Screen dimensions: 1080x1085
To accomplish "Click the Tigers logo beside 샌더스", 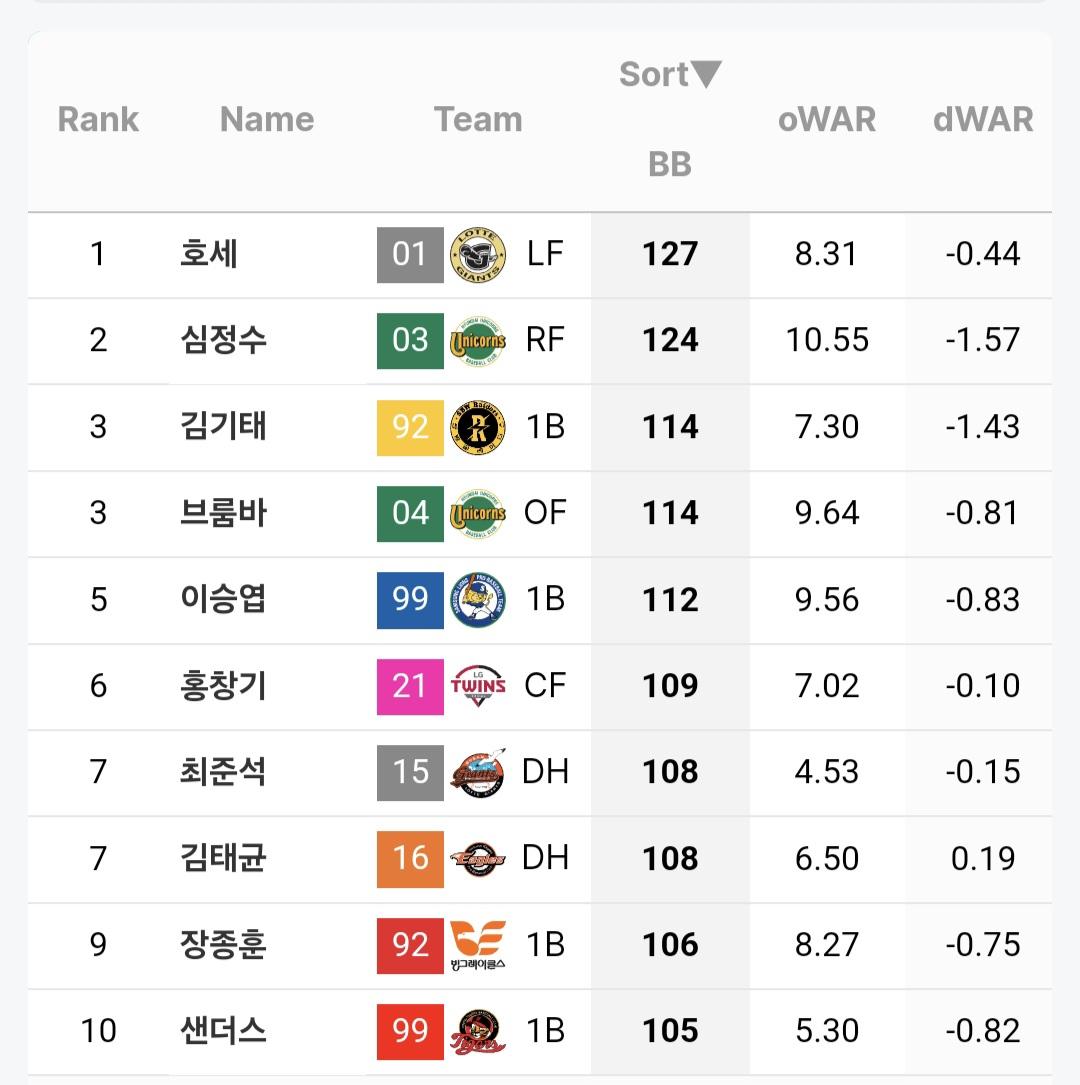I will [478, 1031].
